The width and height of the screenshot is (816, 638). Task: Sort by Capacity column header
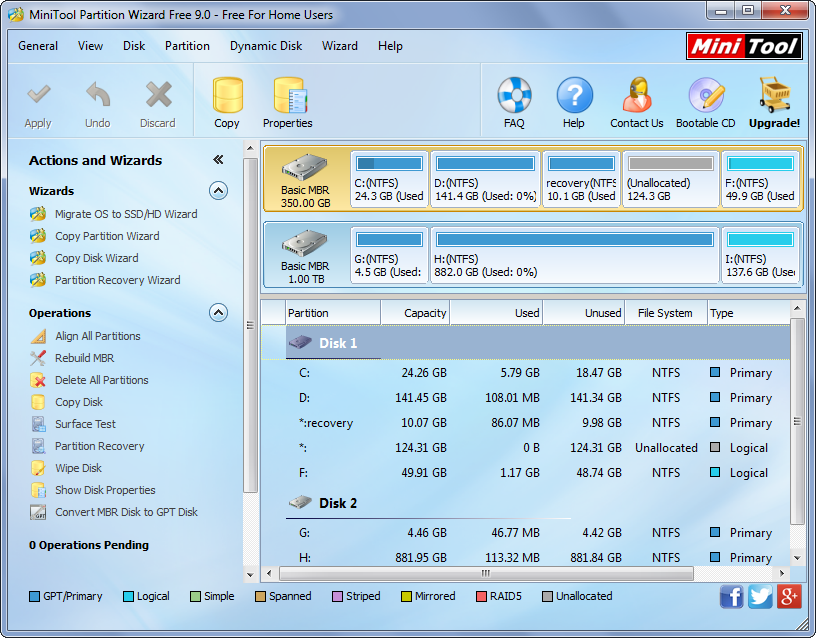(x=415, y=313)
